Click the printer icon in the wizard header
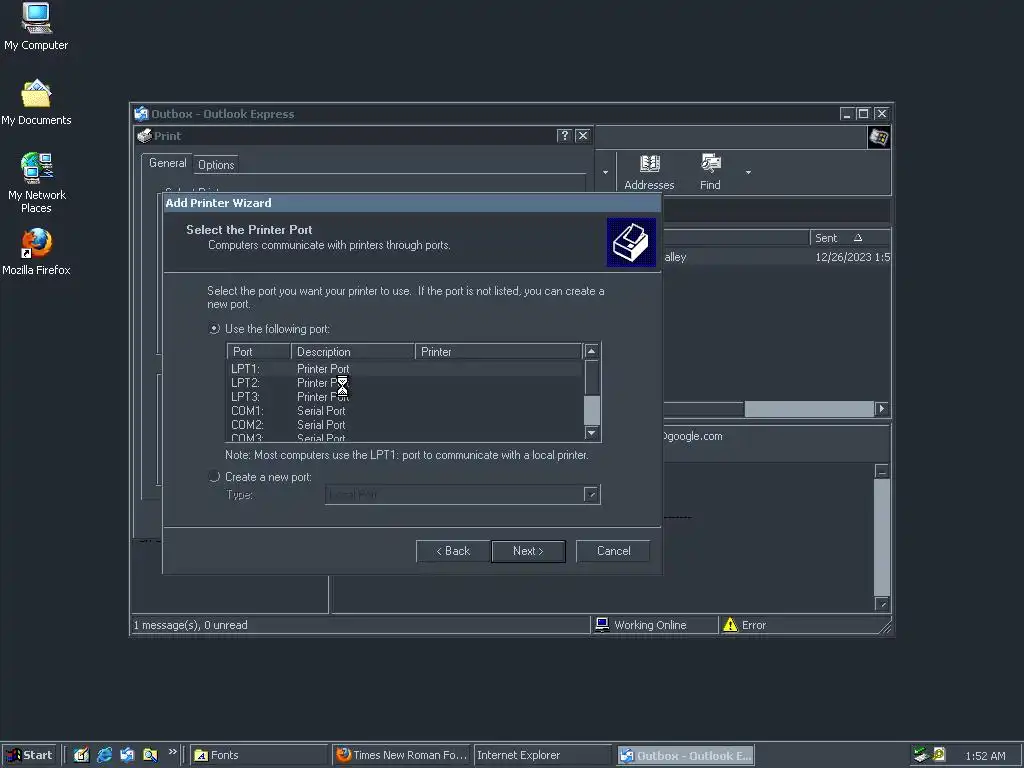 coord(631,242)
